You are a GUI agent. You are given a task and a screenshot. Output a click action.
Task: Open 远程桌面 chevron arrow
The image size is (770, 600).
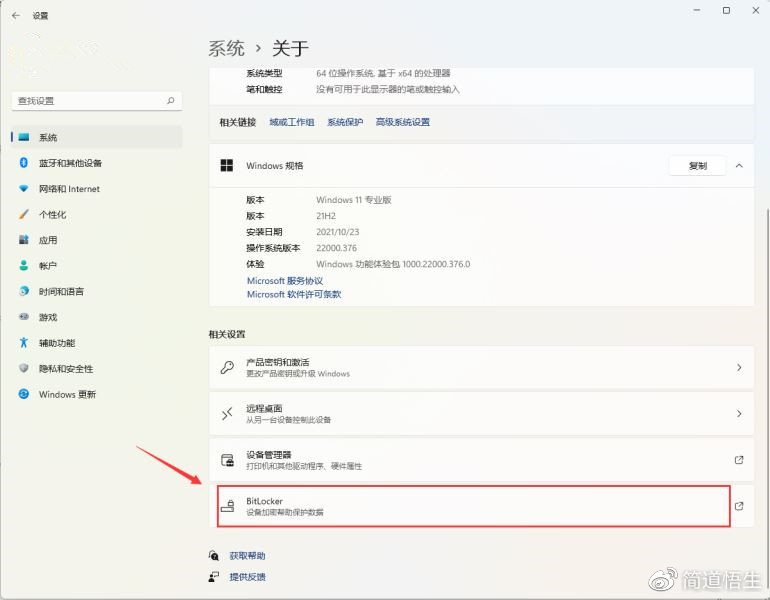(x=739, y=413)
